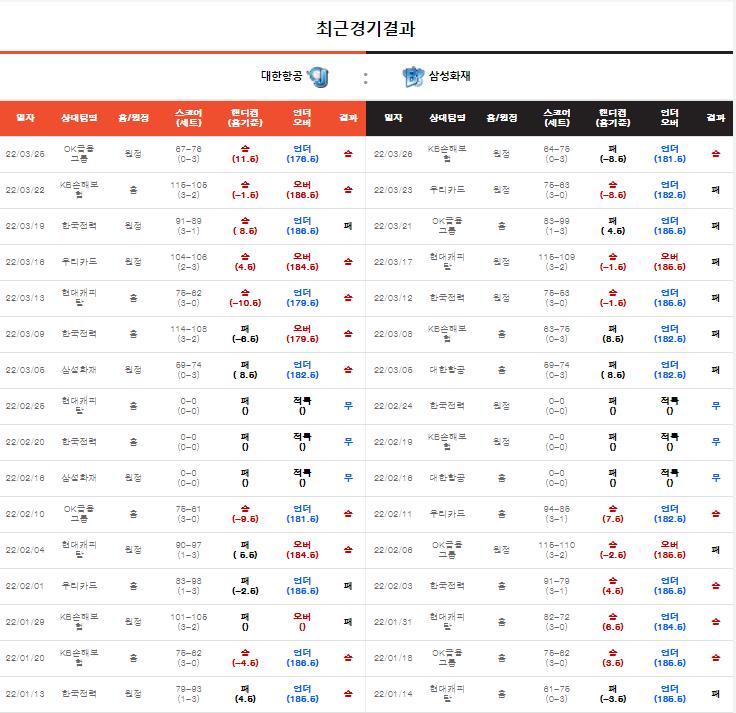Click 핸디캡(홈기준) header in the black table
Screen dimensions: 736x713
pyautogui.click(x=613, y=118)
